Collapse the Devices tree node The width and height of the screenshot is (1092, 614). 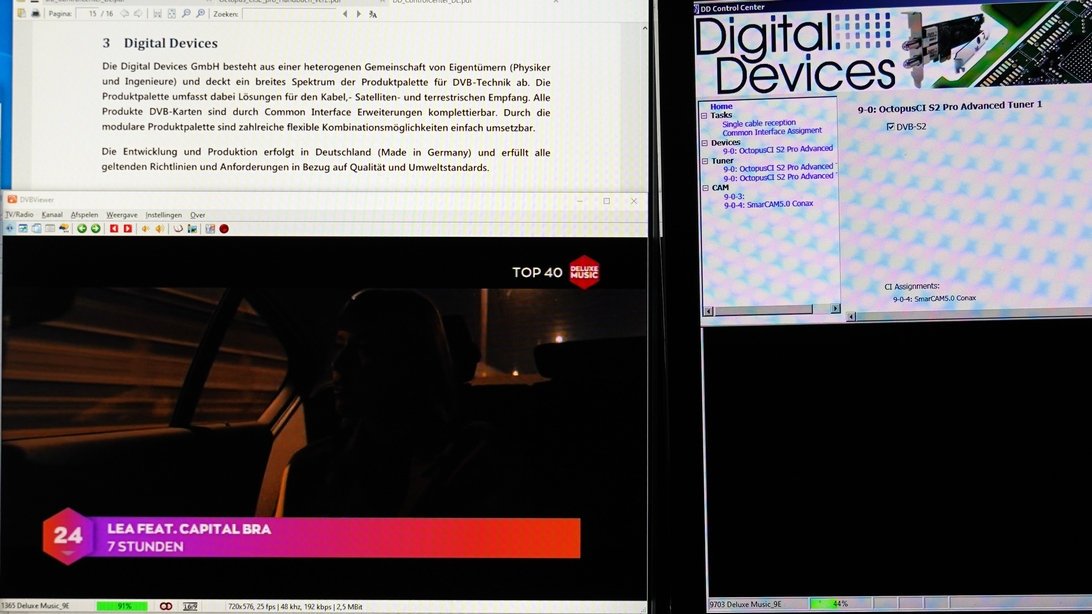[x=704, y=143]
